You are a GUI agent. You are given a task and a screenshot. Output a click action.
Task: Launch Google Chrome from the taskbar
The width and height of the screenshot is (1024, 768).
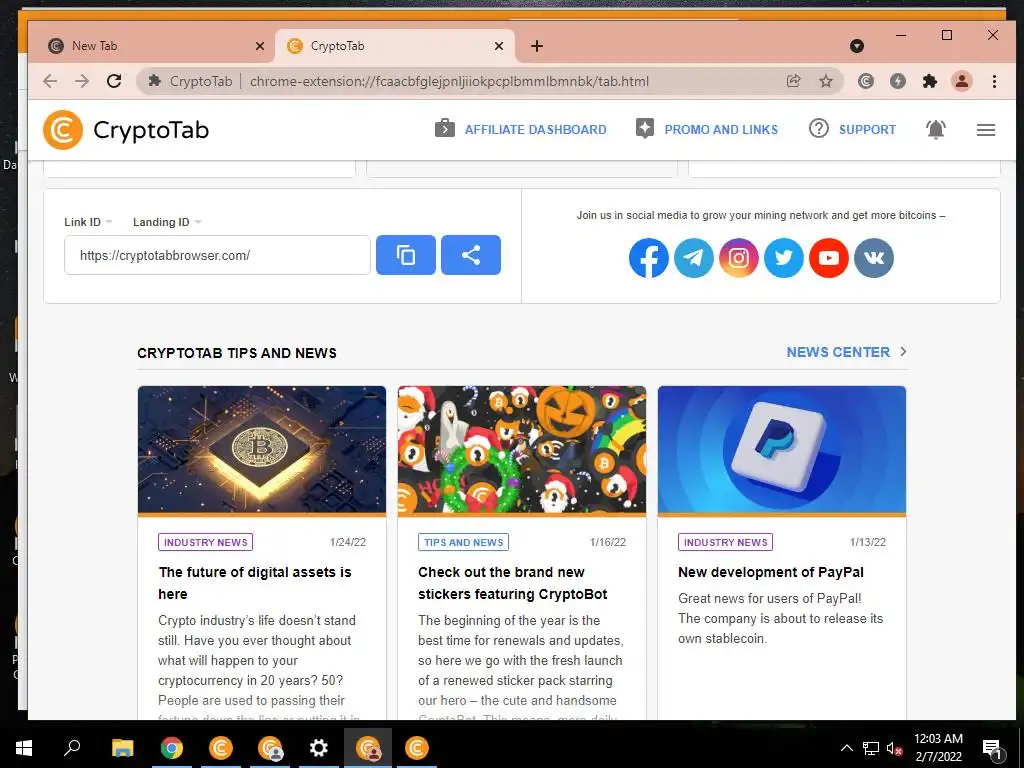(172, 748)
